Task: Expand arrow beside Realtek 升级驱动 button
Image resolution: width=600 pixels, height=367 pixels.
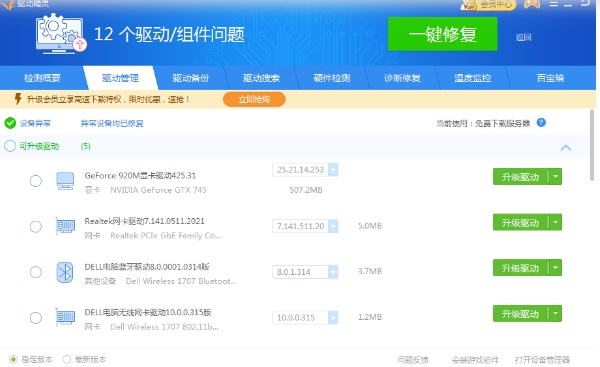Action: (555, 222)
